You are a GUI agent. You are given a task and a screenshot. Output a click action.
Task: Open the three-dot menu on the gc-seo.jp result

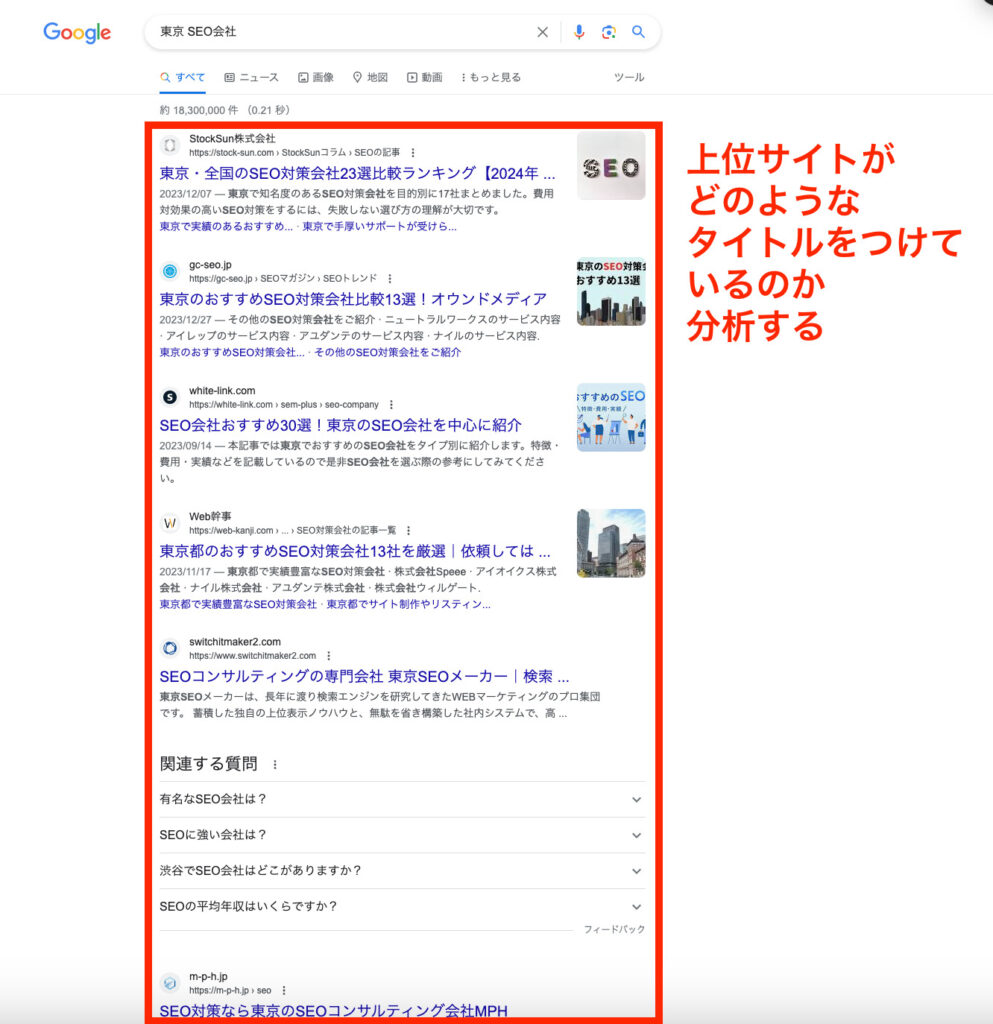coord(389,280)
